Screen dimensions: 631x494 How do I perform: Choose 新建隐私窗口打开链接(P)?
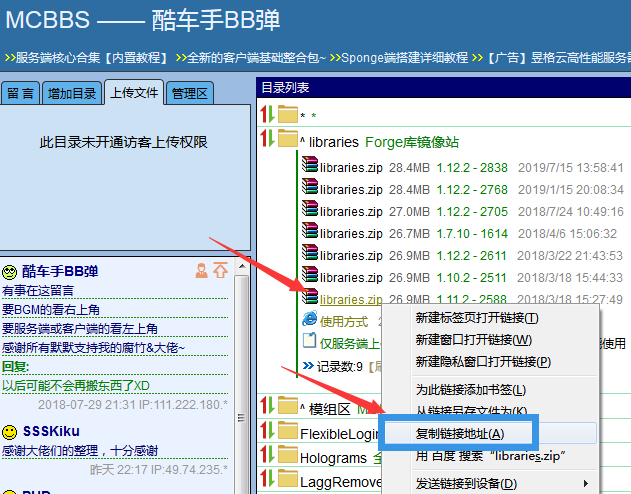(483, 362)
